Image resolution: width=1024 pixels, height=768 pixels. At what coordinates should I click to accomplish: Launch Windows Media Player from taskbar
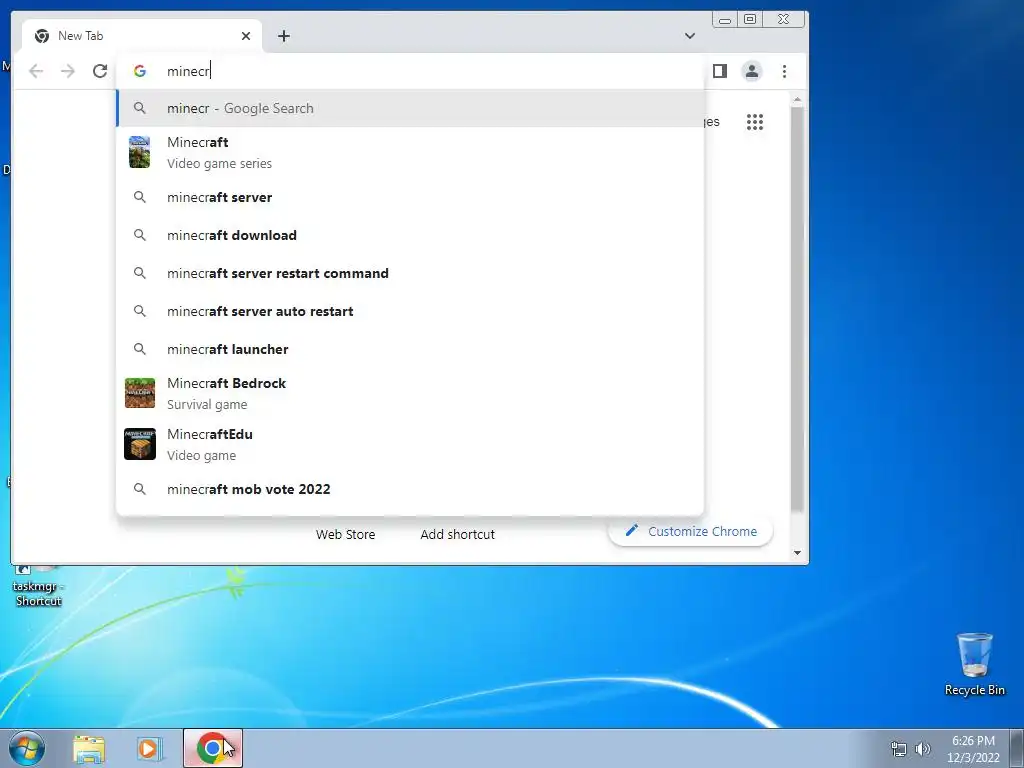149,749
